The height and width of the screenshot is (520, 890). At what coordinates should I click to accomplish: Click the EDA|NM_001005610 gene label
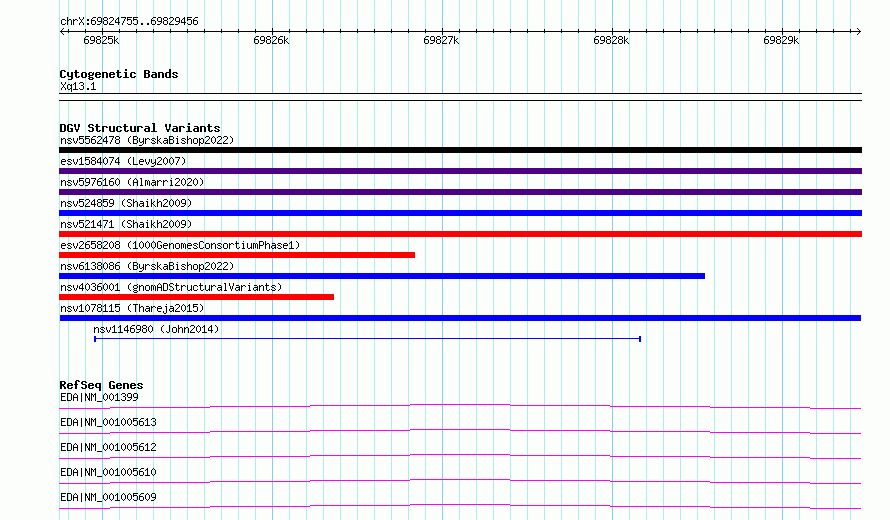108,472
